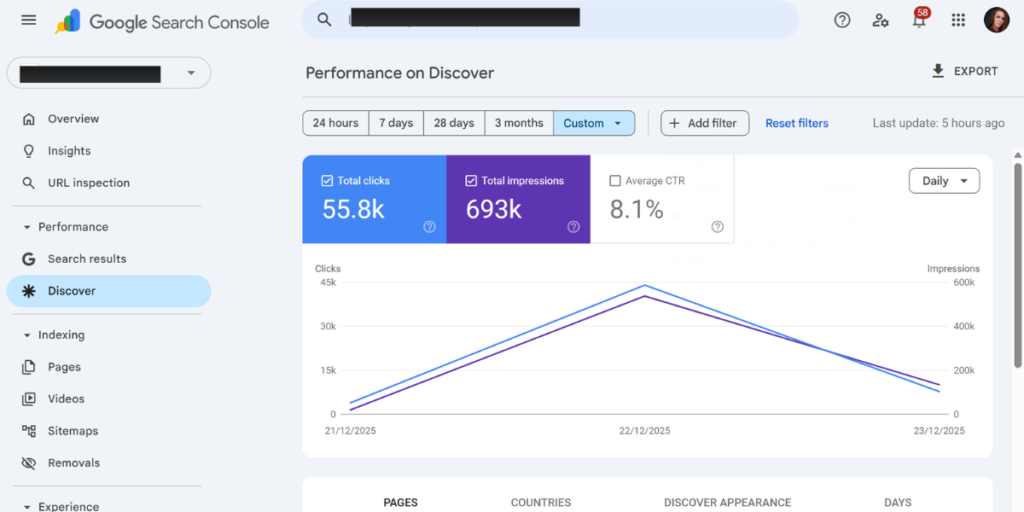Collapse the Performance sidebar section
Viewport: 1024px width, 512px height.
click(27, 227)
